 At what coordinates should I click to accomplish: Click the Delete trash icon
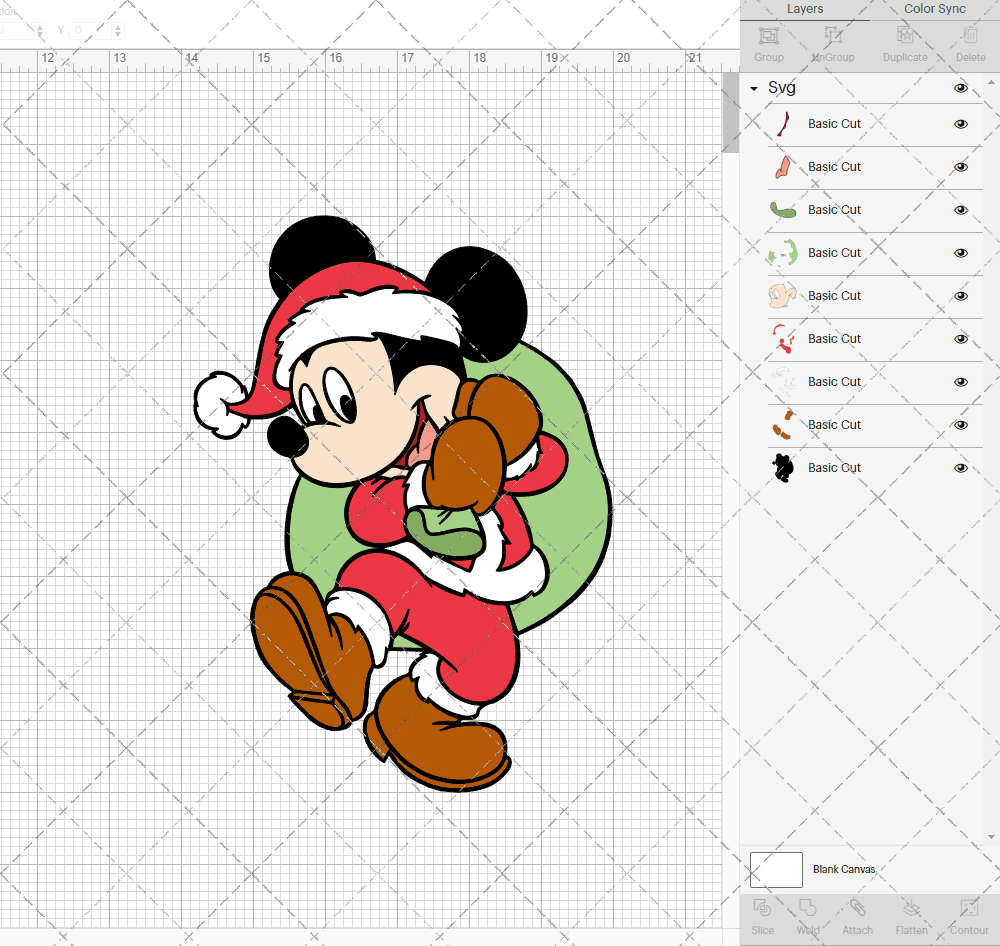[x=970, y=35]
